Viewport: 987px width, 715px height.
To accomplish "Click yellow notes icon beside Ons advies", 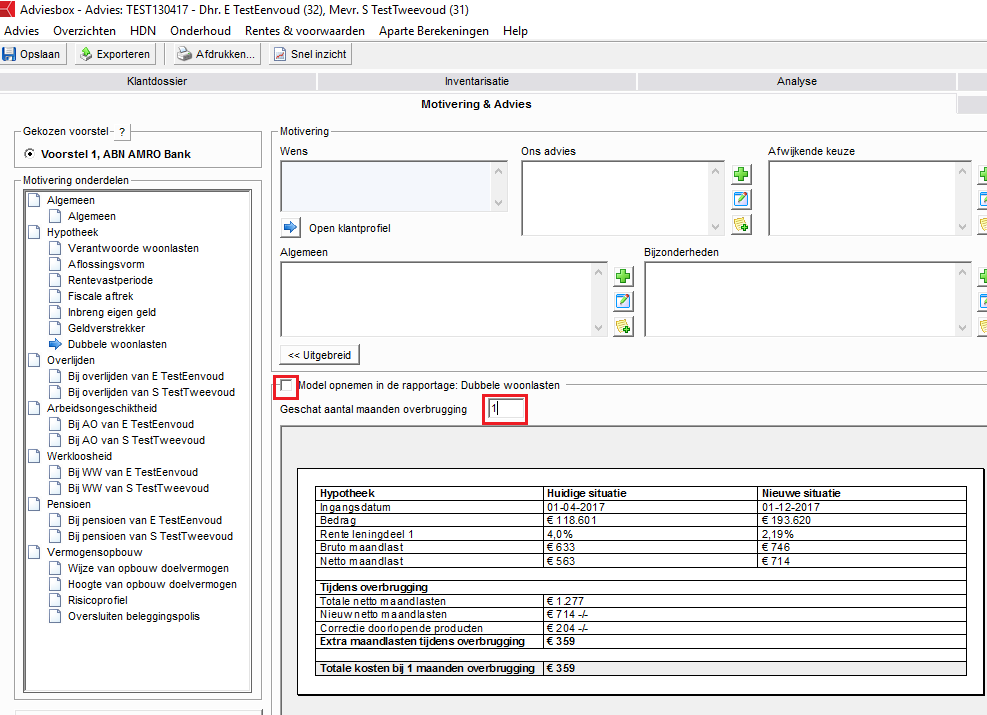I will (x=742, y=225).
